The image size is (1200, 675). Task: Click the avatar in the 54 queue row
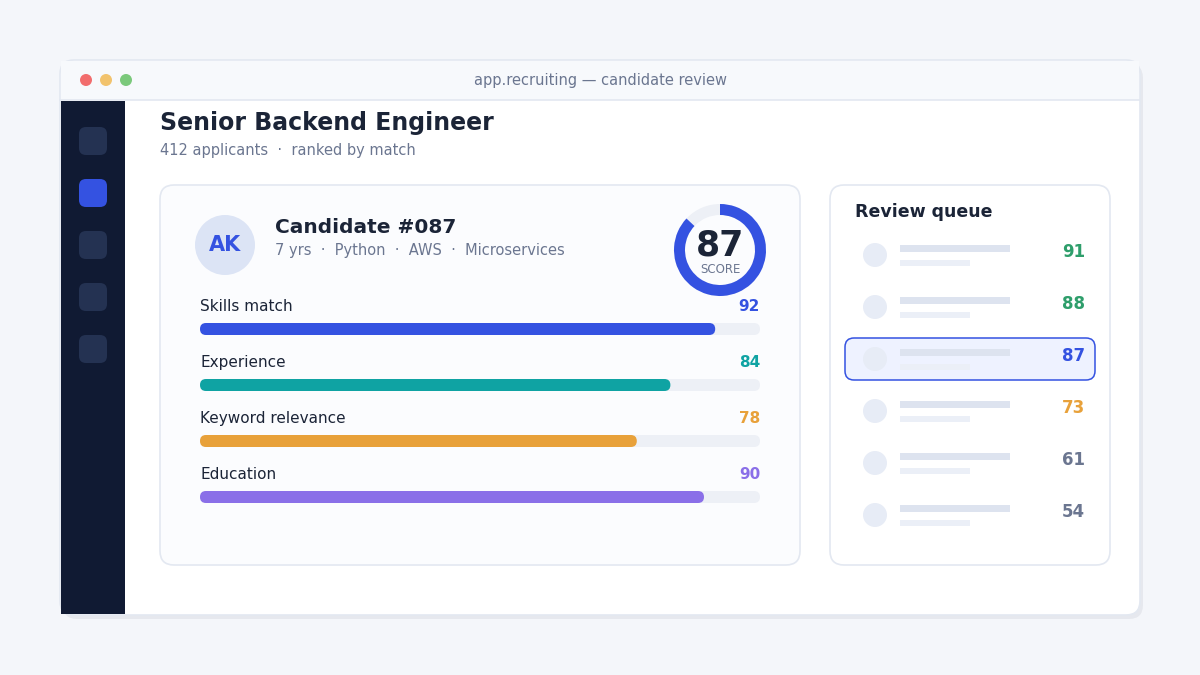coord(875,515)
